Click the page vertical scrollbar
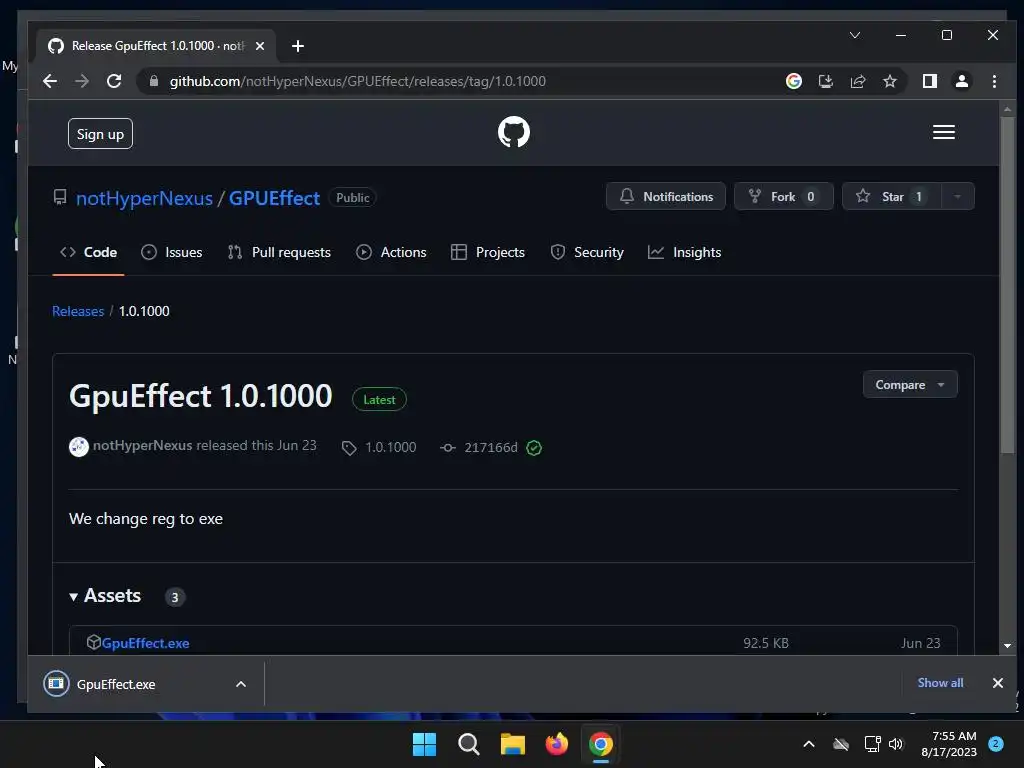 coord(1007,283)
